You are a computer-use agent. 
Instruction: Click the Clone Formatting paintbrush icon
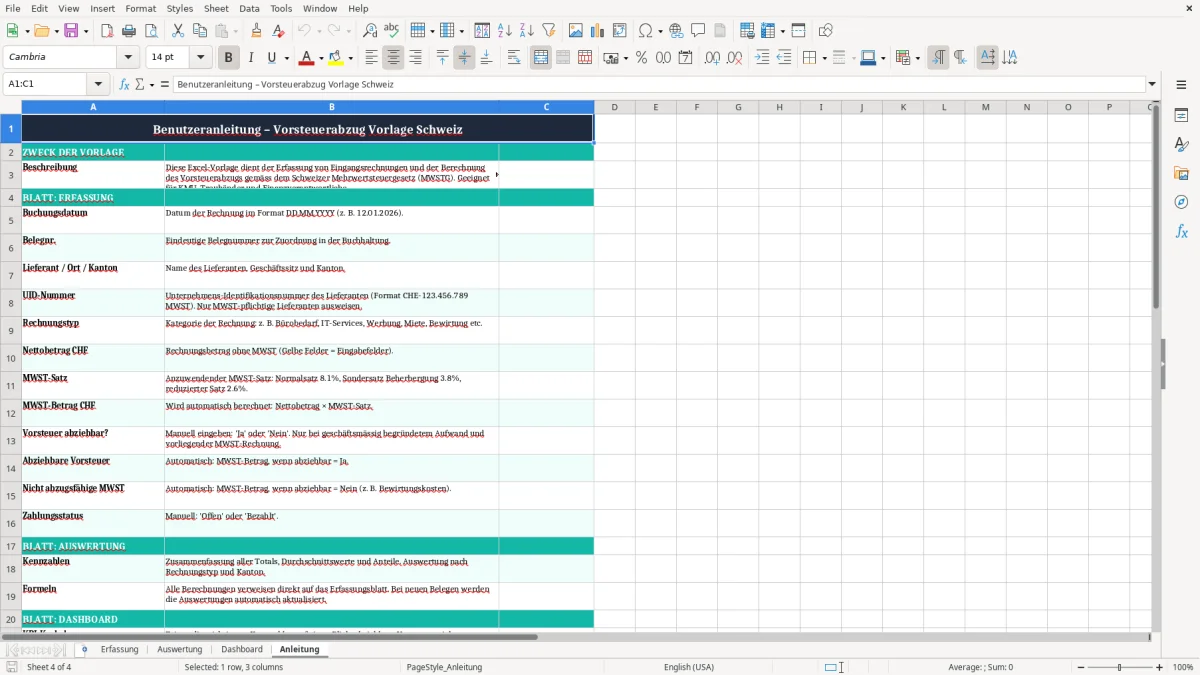tap(257, 30)
